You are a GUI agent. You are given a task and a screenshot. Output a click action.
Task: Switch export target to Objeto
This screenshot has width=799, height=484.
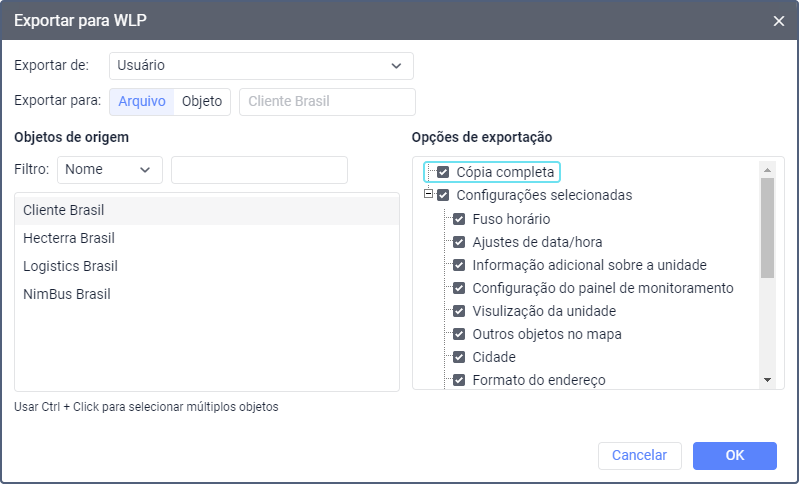pos(202,101)
